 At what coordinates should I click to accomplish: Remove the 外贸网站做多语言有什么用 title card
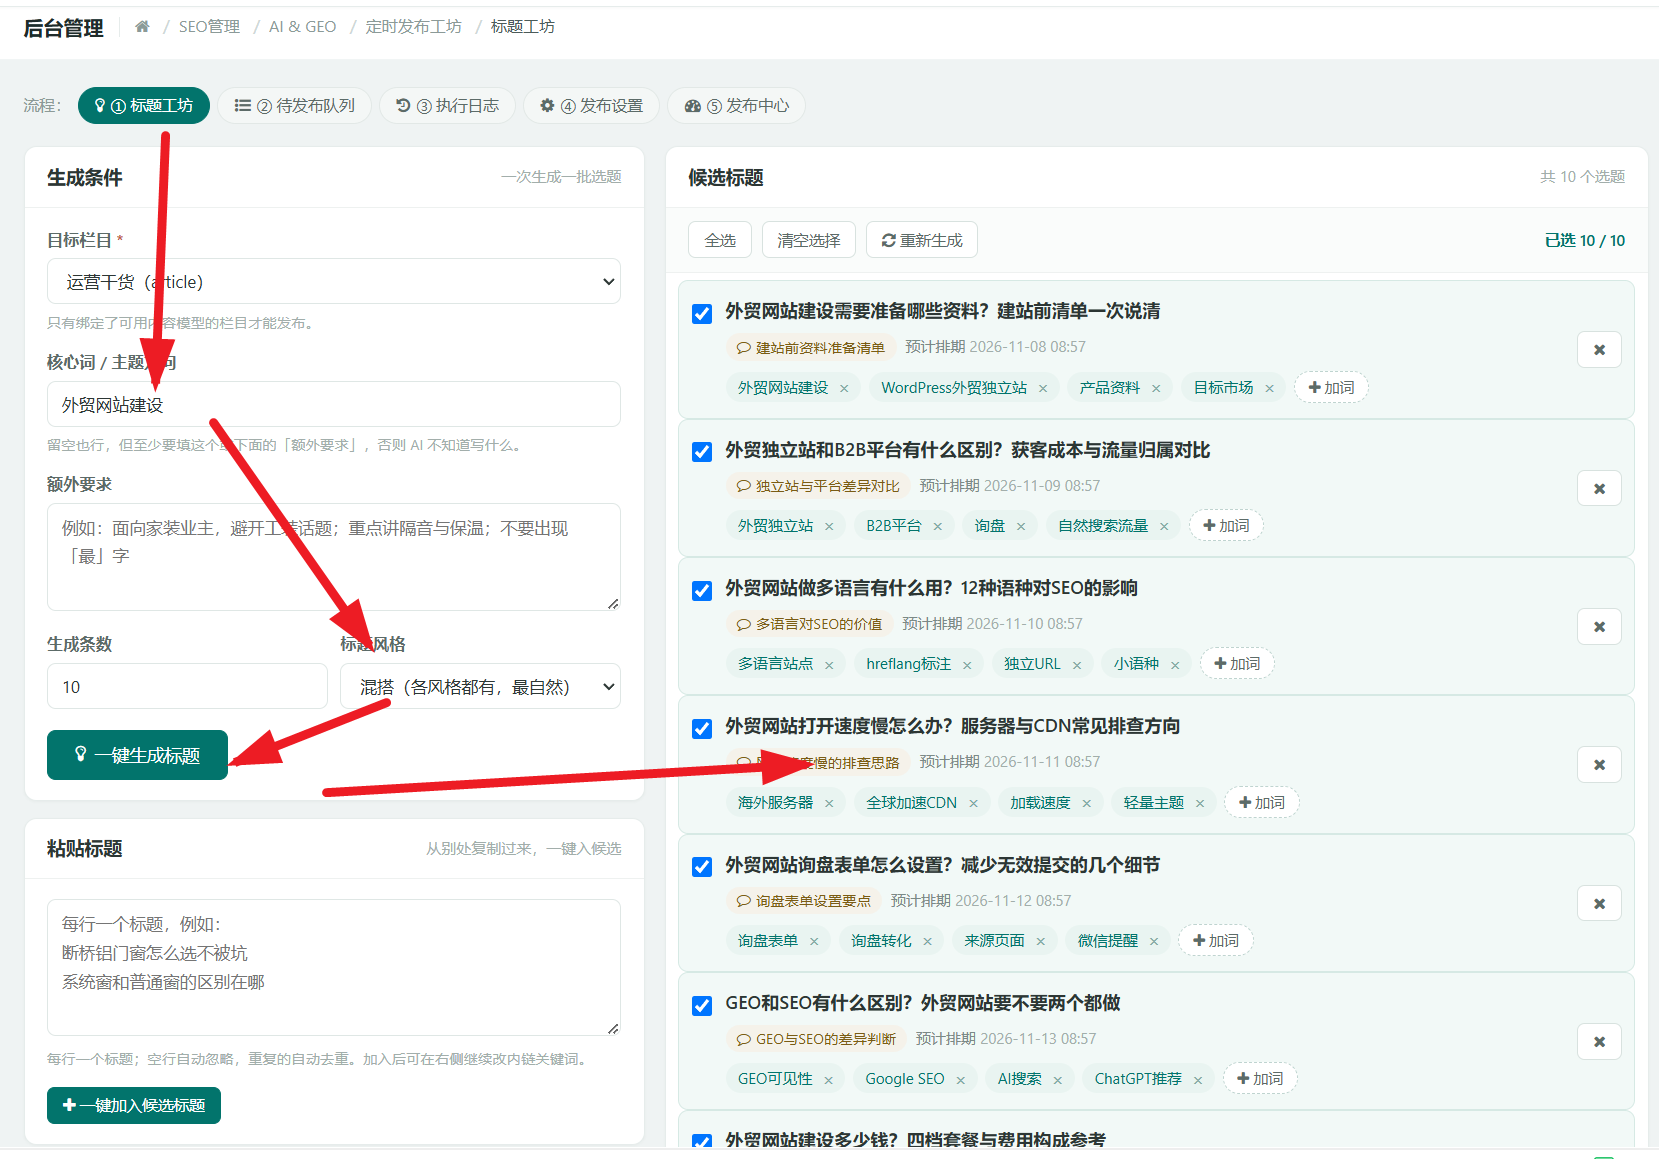point(1599,627)
